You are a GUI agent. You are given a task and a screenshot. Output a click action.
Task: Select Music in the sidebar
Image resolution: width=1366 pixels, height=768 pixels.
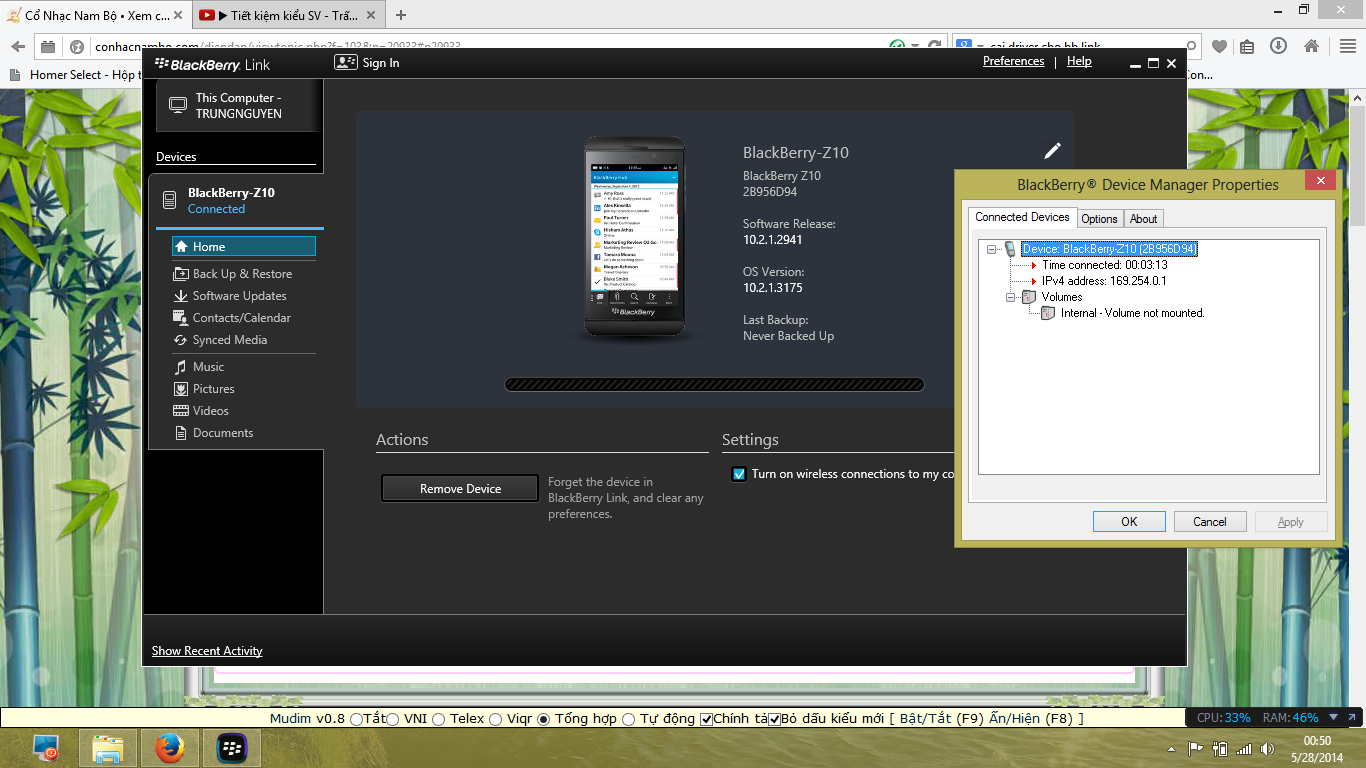coord(208,367)
